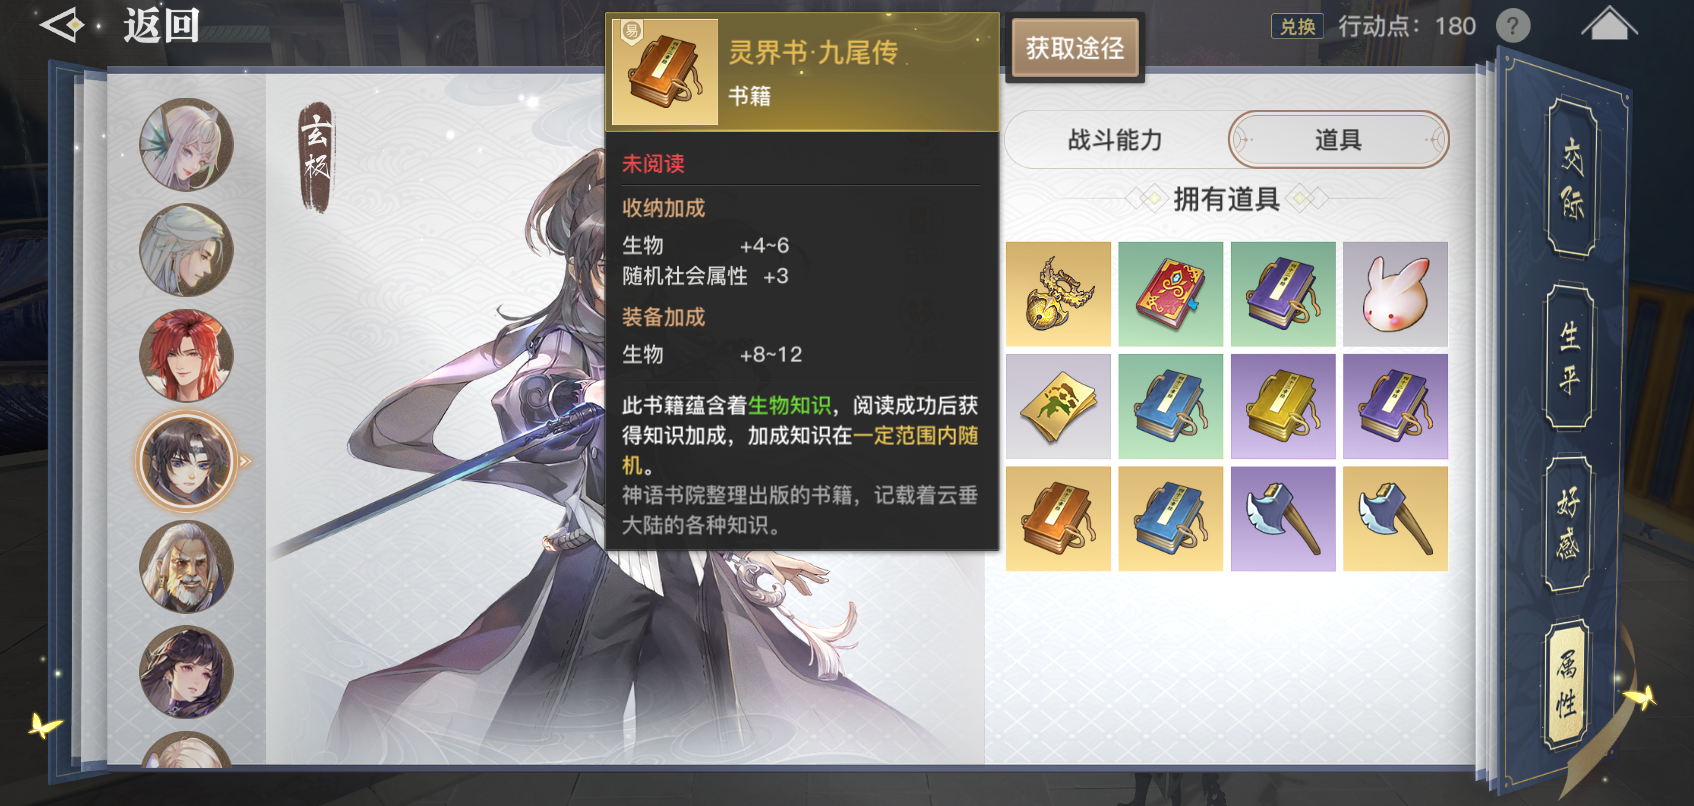Select the axe on yellow background
Screen dimensions: 1694x806
click(1395, 518)
